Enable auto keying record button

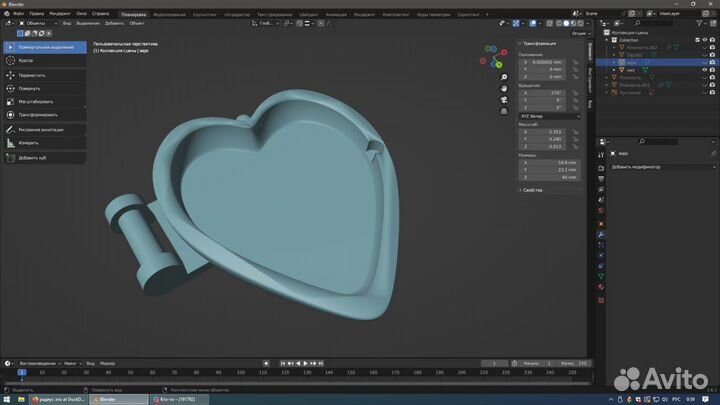coord(266,363)
